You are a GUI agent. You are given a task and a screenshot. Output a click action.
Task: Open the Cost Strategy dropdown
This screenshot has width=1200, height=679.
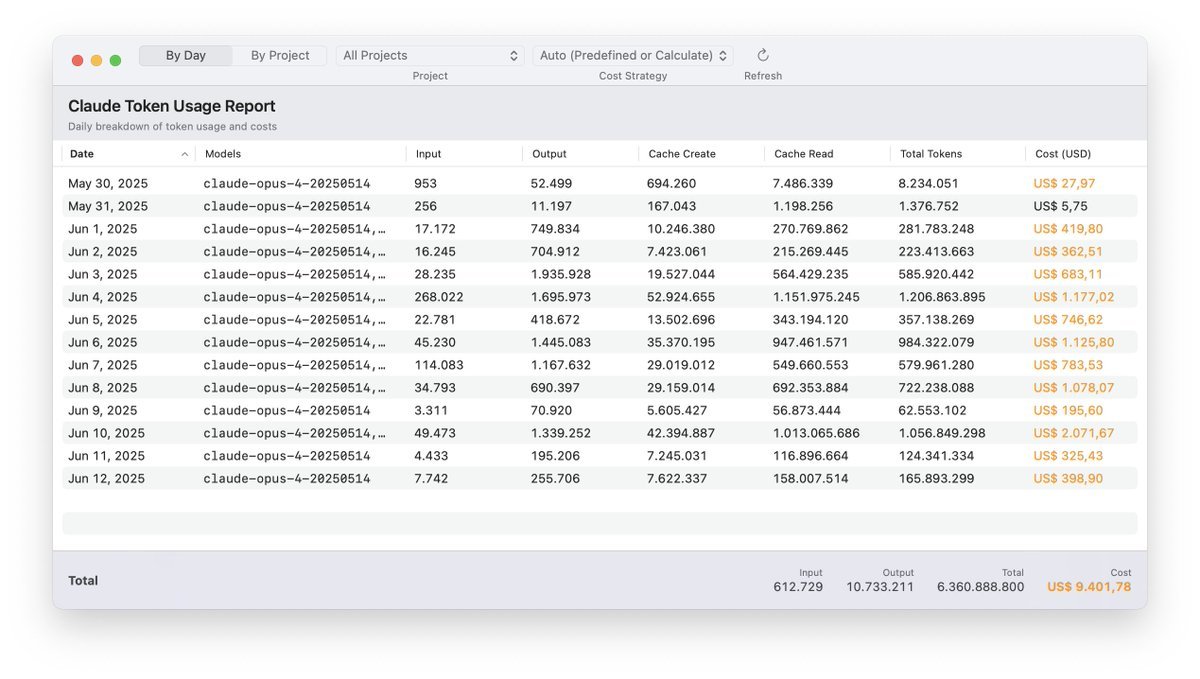click(x=633, y=55)
